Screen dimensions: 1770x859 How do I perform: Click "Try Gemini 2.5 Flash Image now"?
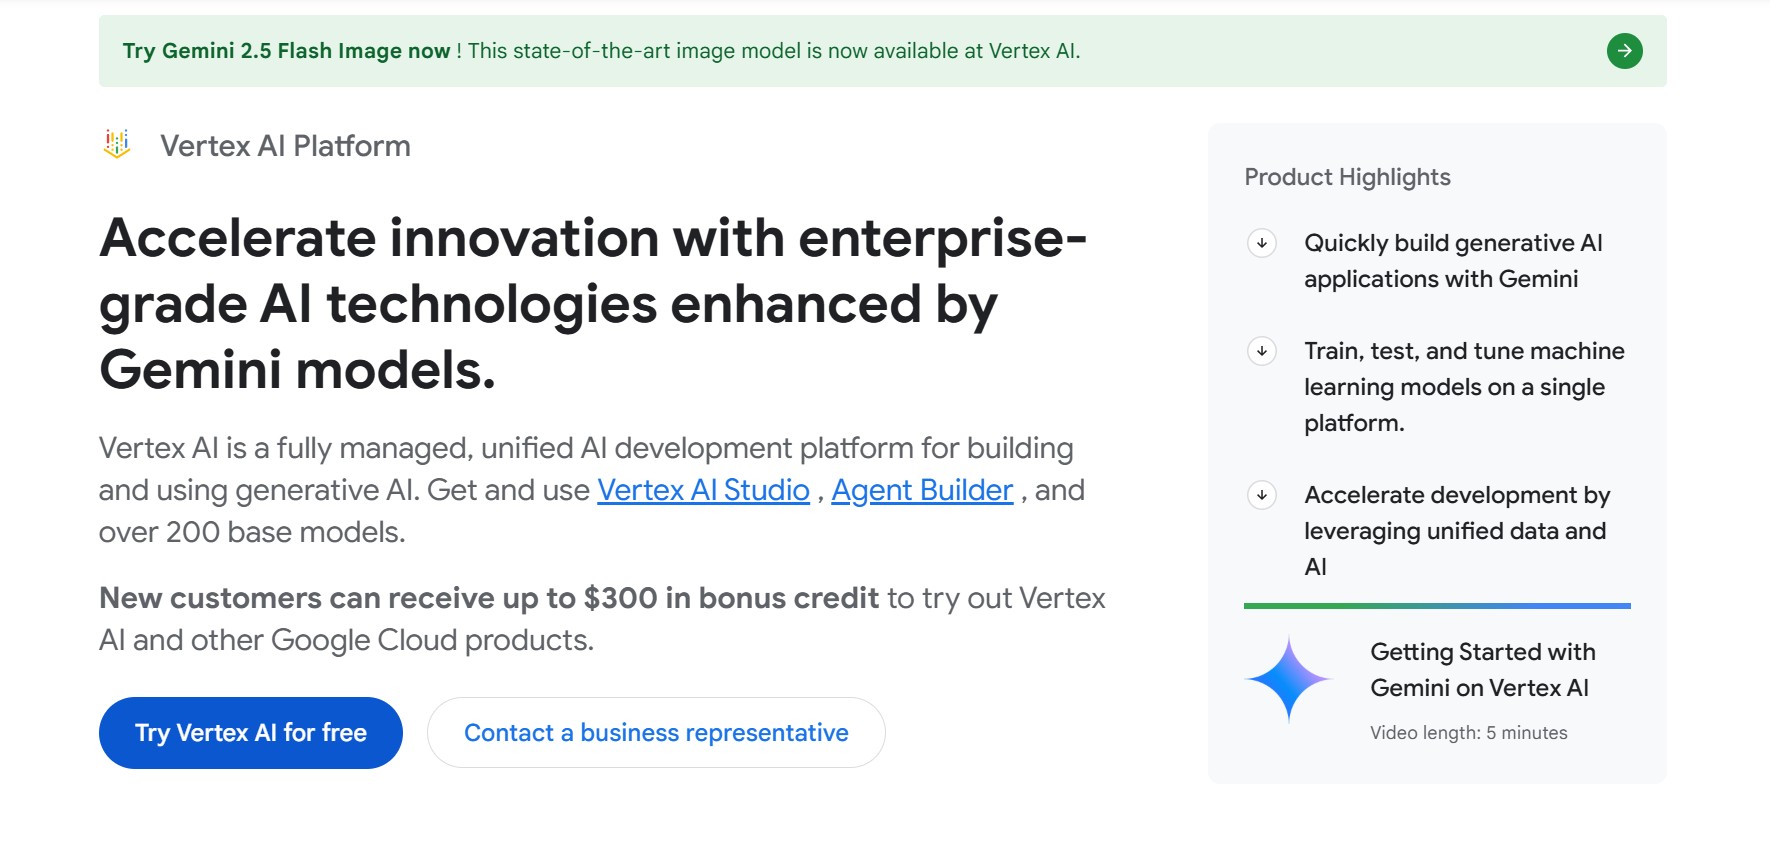click(285, 50)
